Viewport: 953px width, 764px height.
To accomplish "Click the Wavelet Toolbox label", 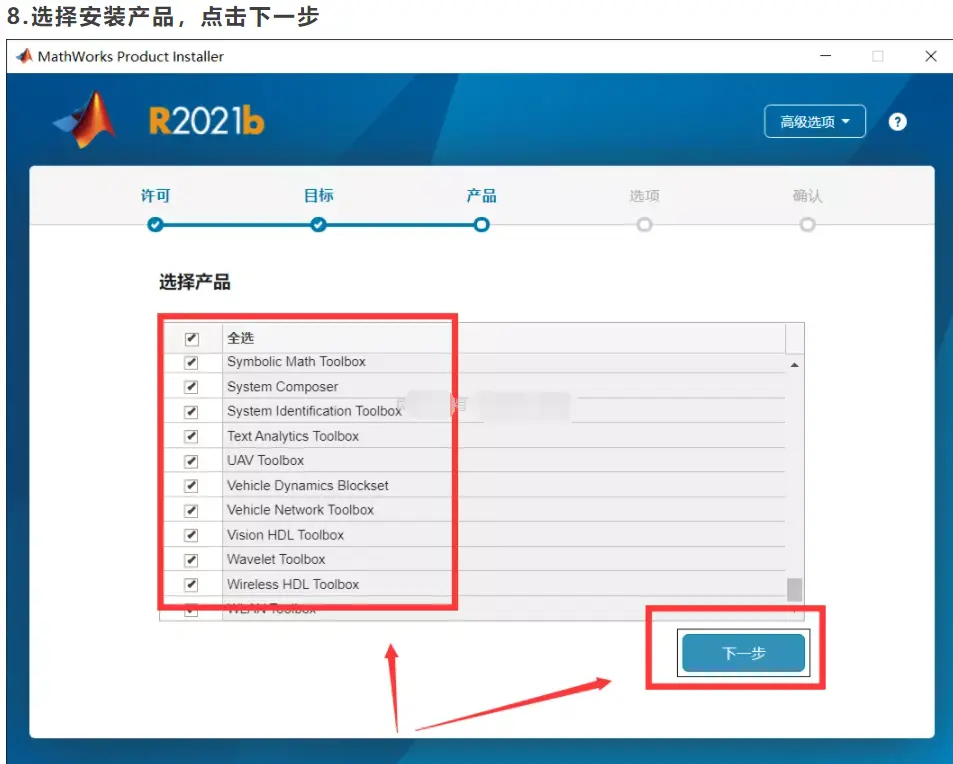I will 276,559.
